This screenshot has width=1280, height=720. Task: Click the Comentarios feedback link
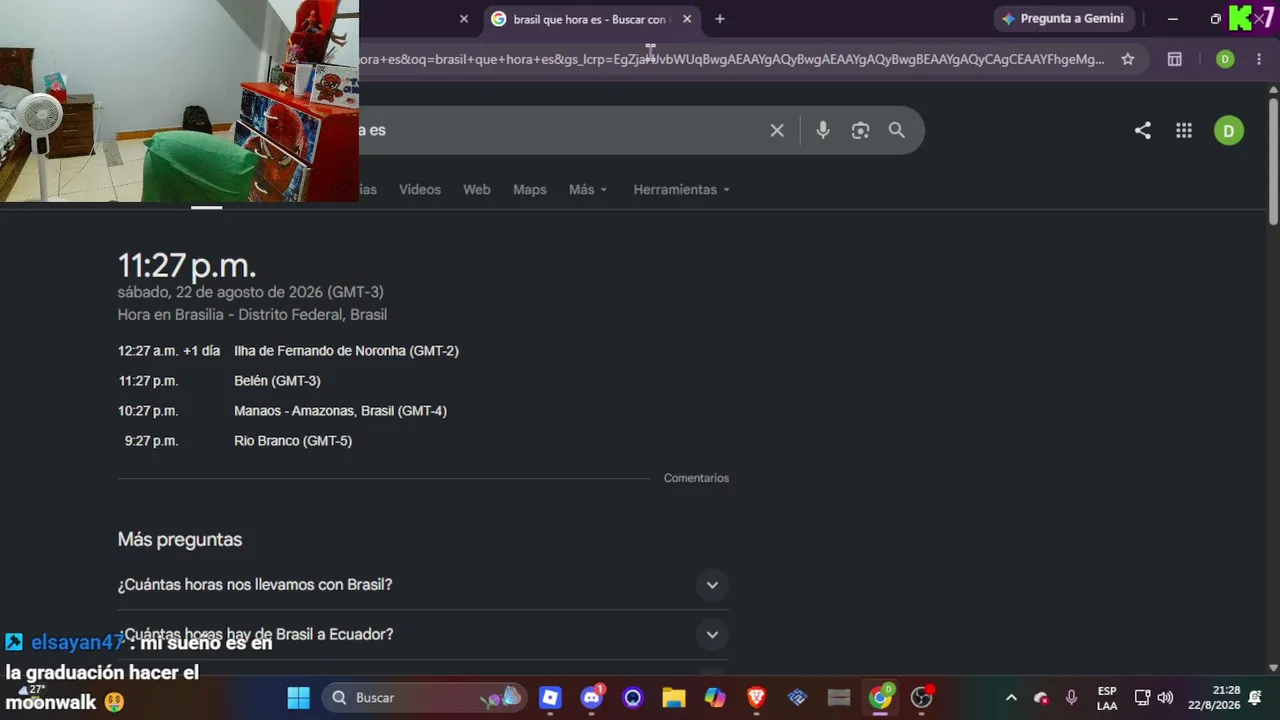[696, 478]
